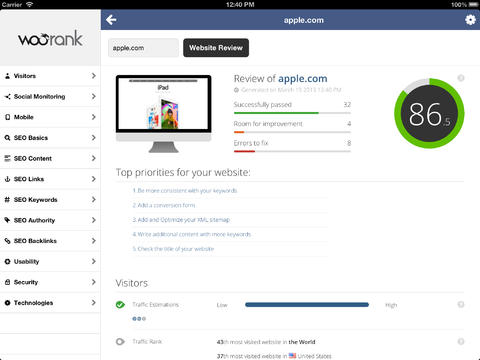Open priority 2: add a conversion form
The height and width of the screenshot is (360, 480).
164,205
